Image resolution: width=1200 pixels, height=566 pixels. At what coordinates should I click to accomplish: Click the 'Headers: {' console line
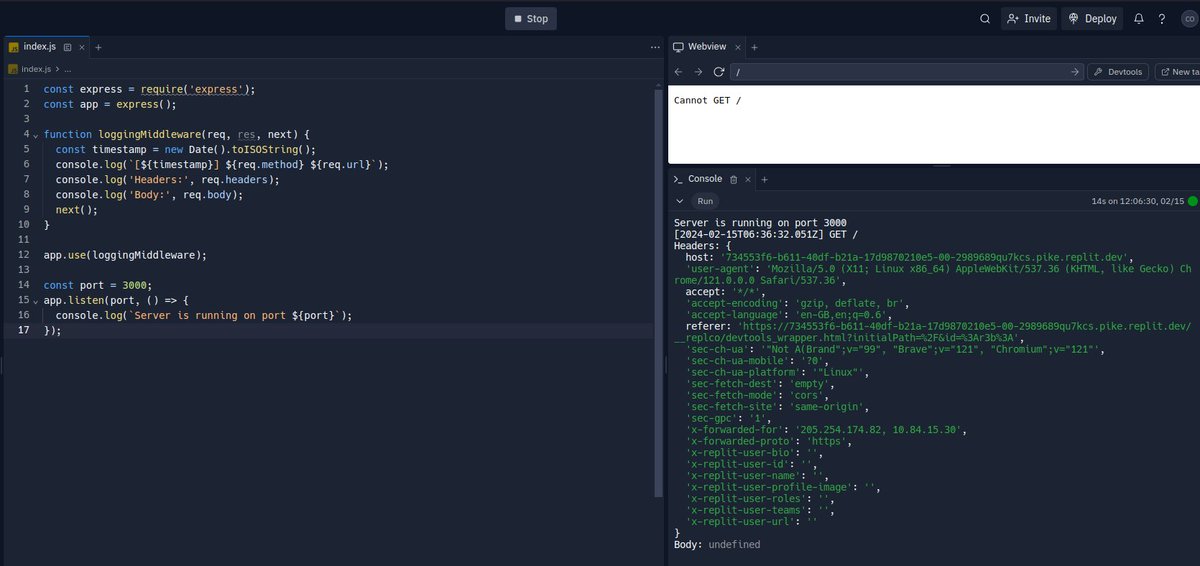point(703,245)
